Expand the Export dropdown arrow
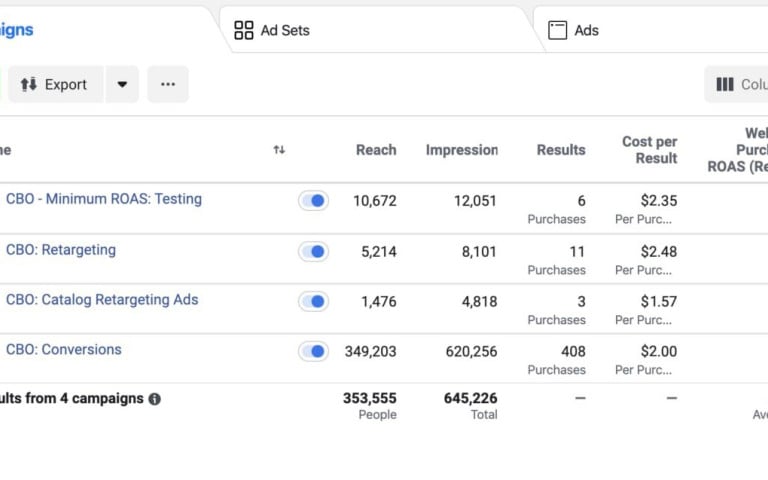The width and height of the screenshot is (768, 480). click(122, 85)
